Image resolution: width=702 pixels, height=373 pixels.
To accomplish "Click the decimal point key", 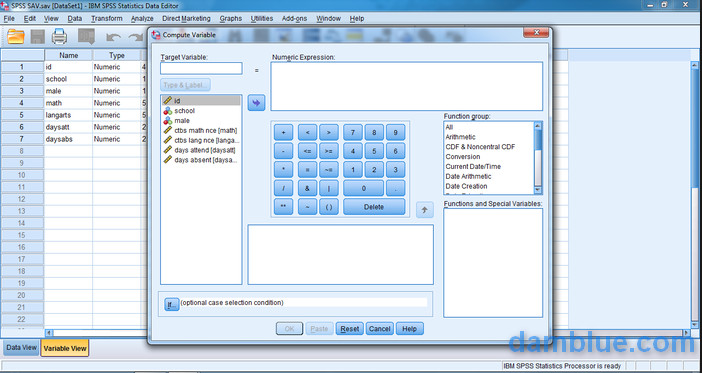I will click(x=396, y=188).
